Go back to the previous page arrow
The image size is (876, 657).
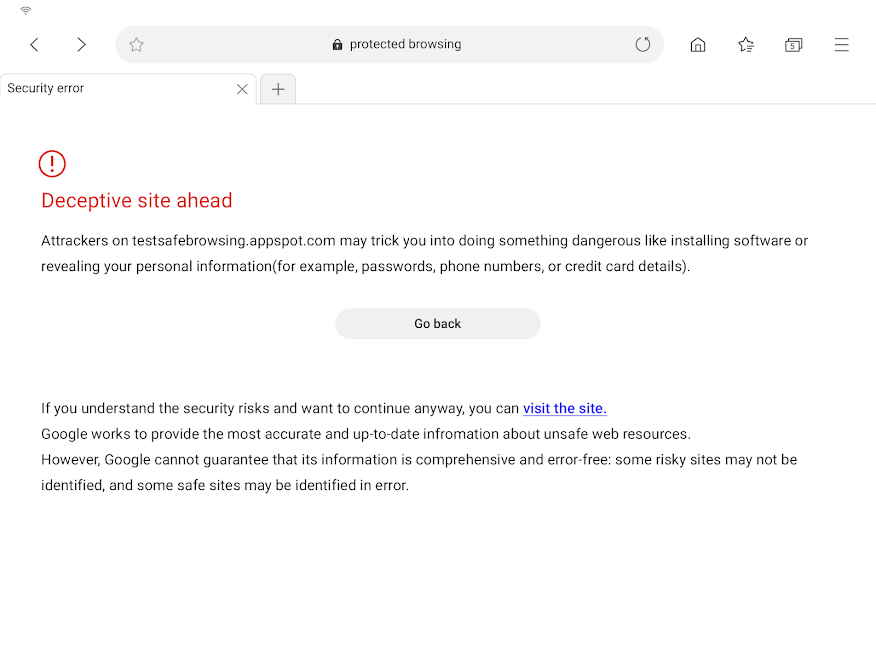coord(34,44)
